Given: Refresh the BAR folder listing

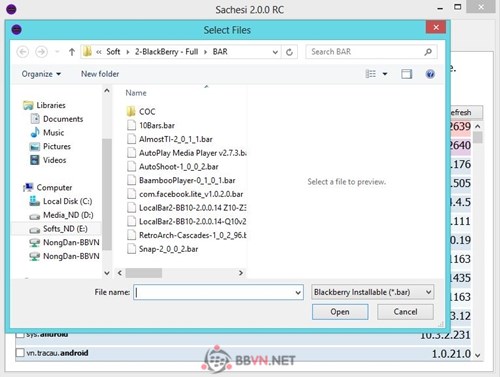Looking at the screenshot, I should pyautogui.click(x=289, y=52).
